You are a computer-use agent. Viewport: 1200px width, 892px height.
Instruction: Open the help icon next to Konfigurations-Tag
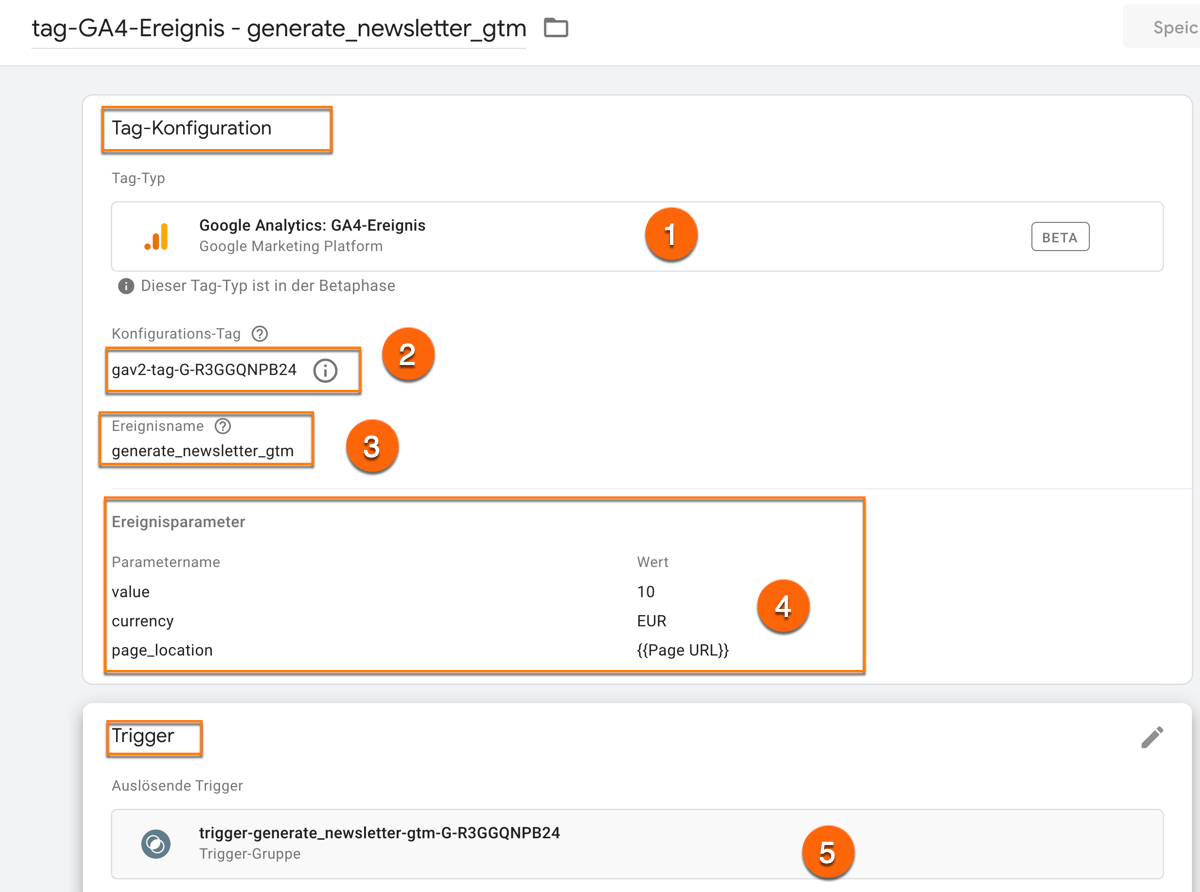click(x=258, y=333)
